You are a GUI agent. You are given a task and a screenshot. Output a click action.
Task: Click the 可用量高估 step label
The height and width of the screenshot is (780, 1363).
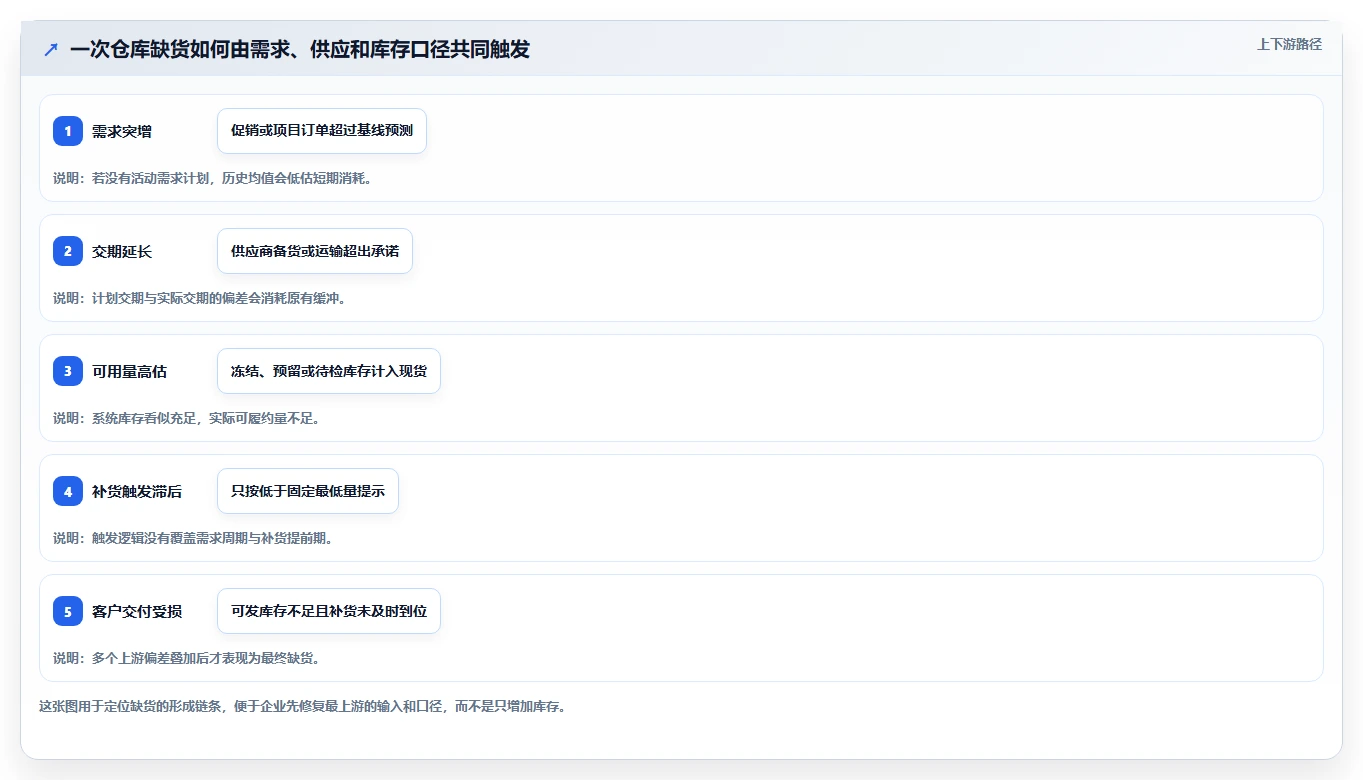click(129, 371)
